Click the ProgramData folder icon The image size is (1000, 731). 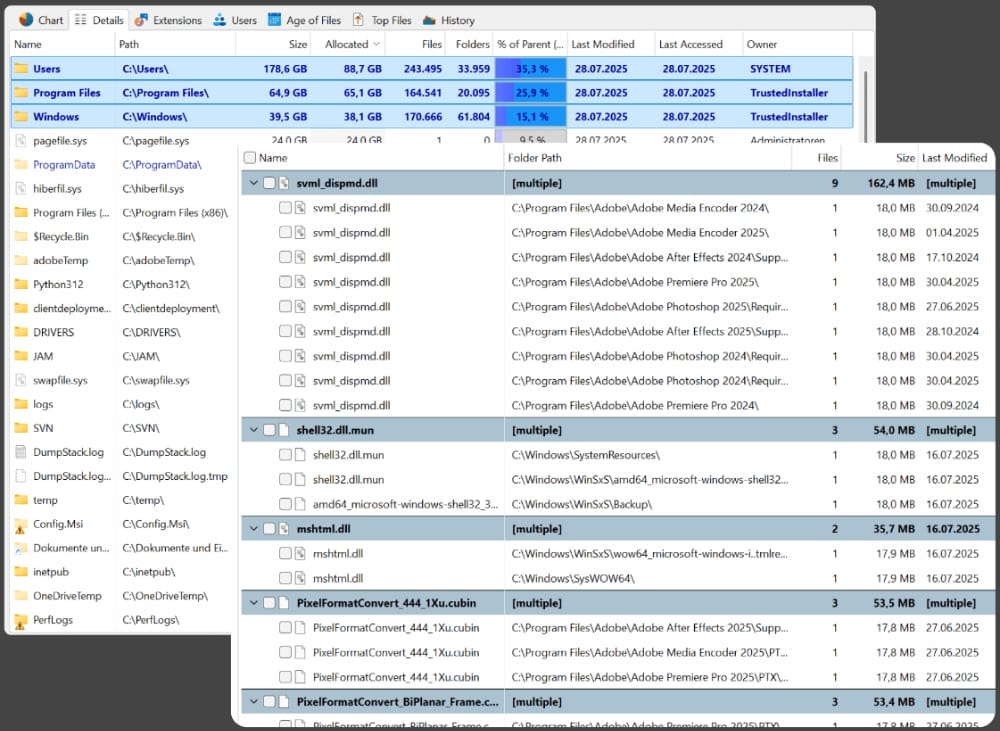(21, 165)
